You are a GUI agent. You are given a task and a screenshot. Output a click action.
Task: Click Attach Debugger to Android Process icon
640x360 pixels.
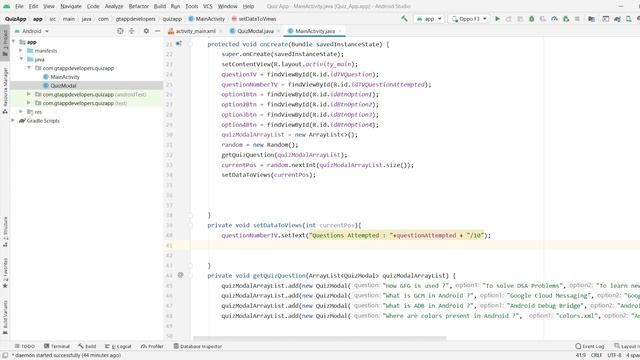coord(566,19)
